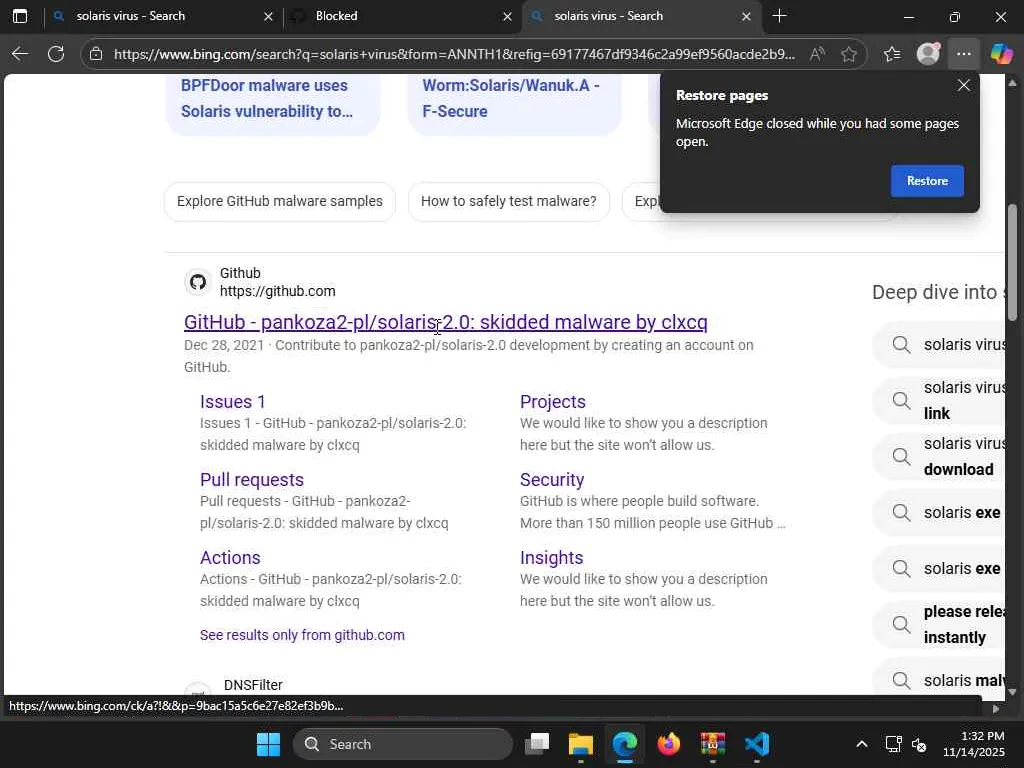Image resolution: width=1024 pixels, height=768 pixels.
Task: Click the scrollbar down arrow
Action: (x=1012, y=692)
